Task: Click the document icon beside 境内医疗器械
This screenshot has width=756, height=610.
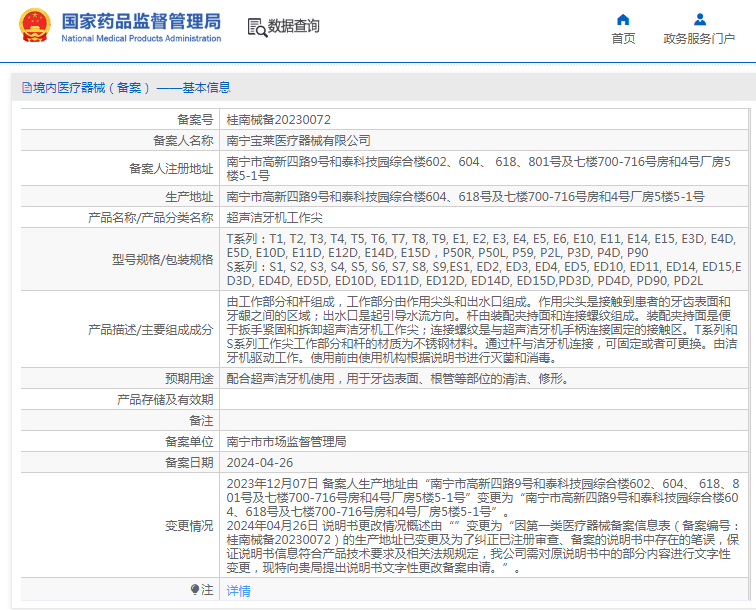Action: pyautogui.click(x=27, y=88)
